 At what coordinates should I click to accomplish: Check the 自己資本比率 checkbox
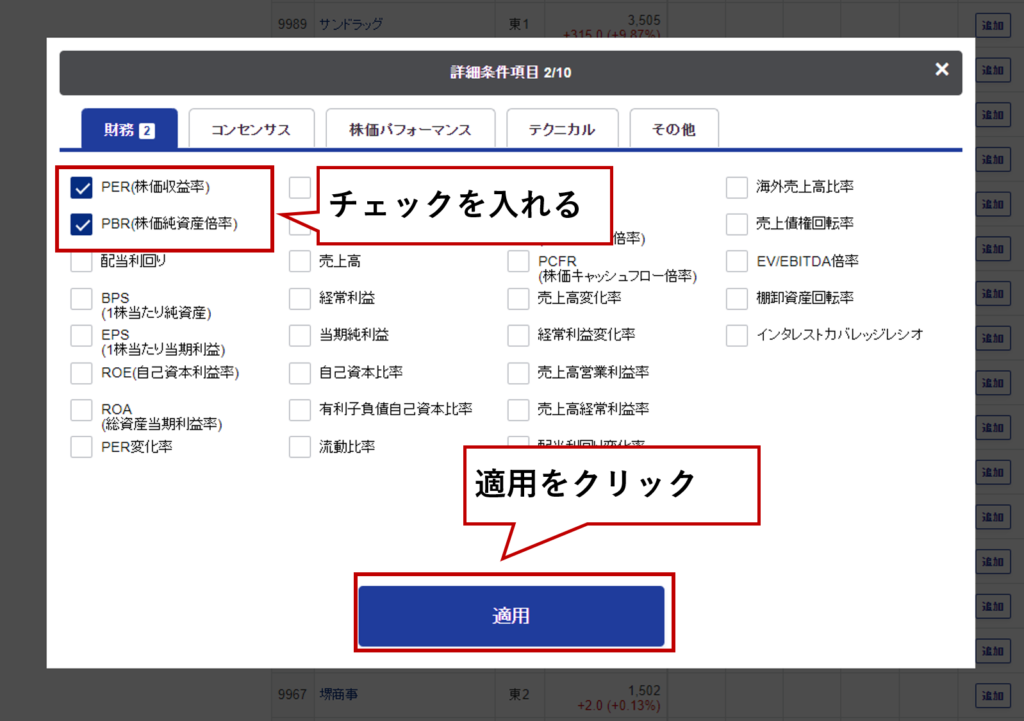[300, 373]
